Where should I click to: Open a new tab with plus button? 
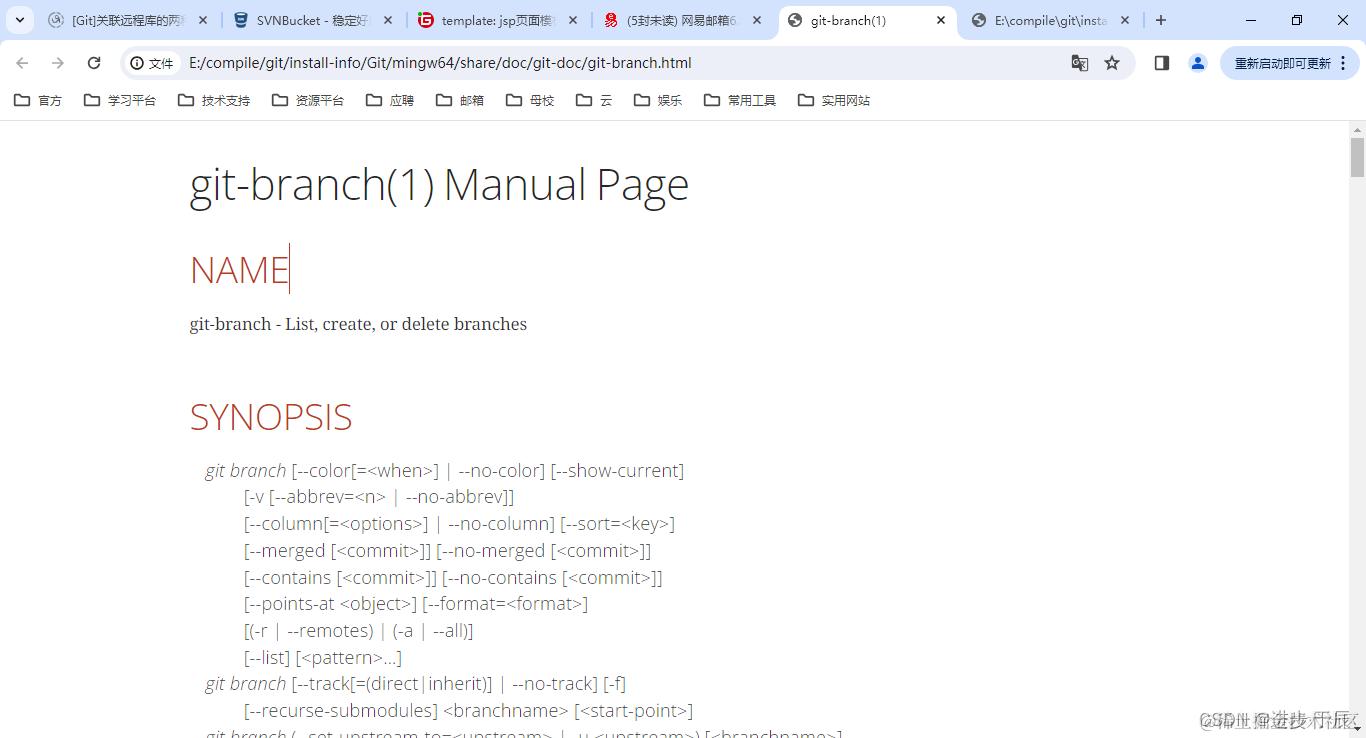click(1161, 20)
